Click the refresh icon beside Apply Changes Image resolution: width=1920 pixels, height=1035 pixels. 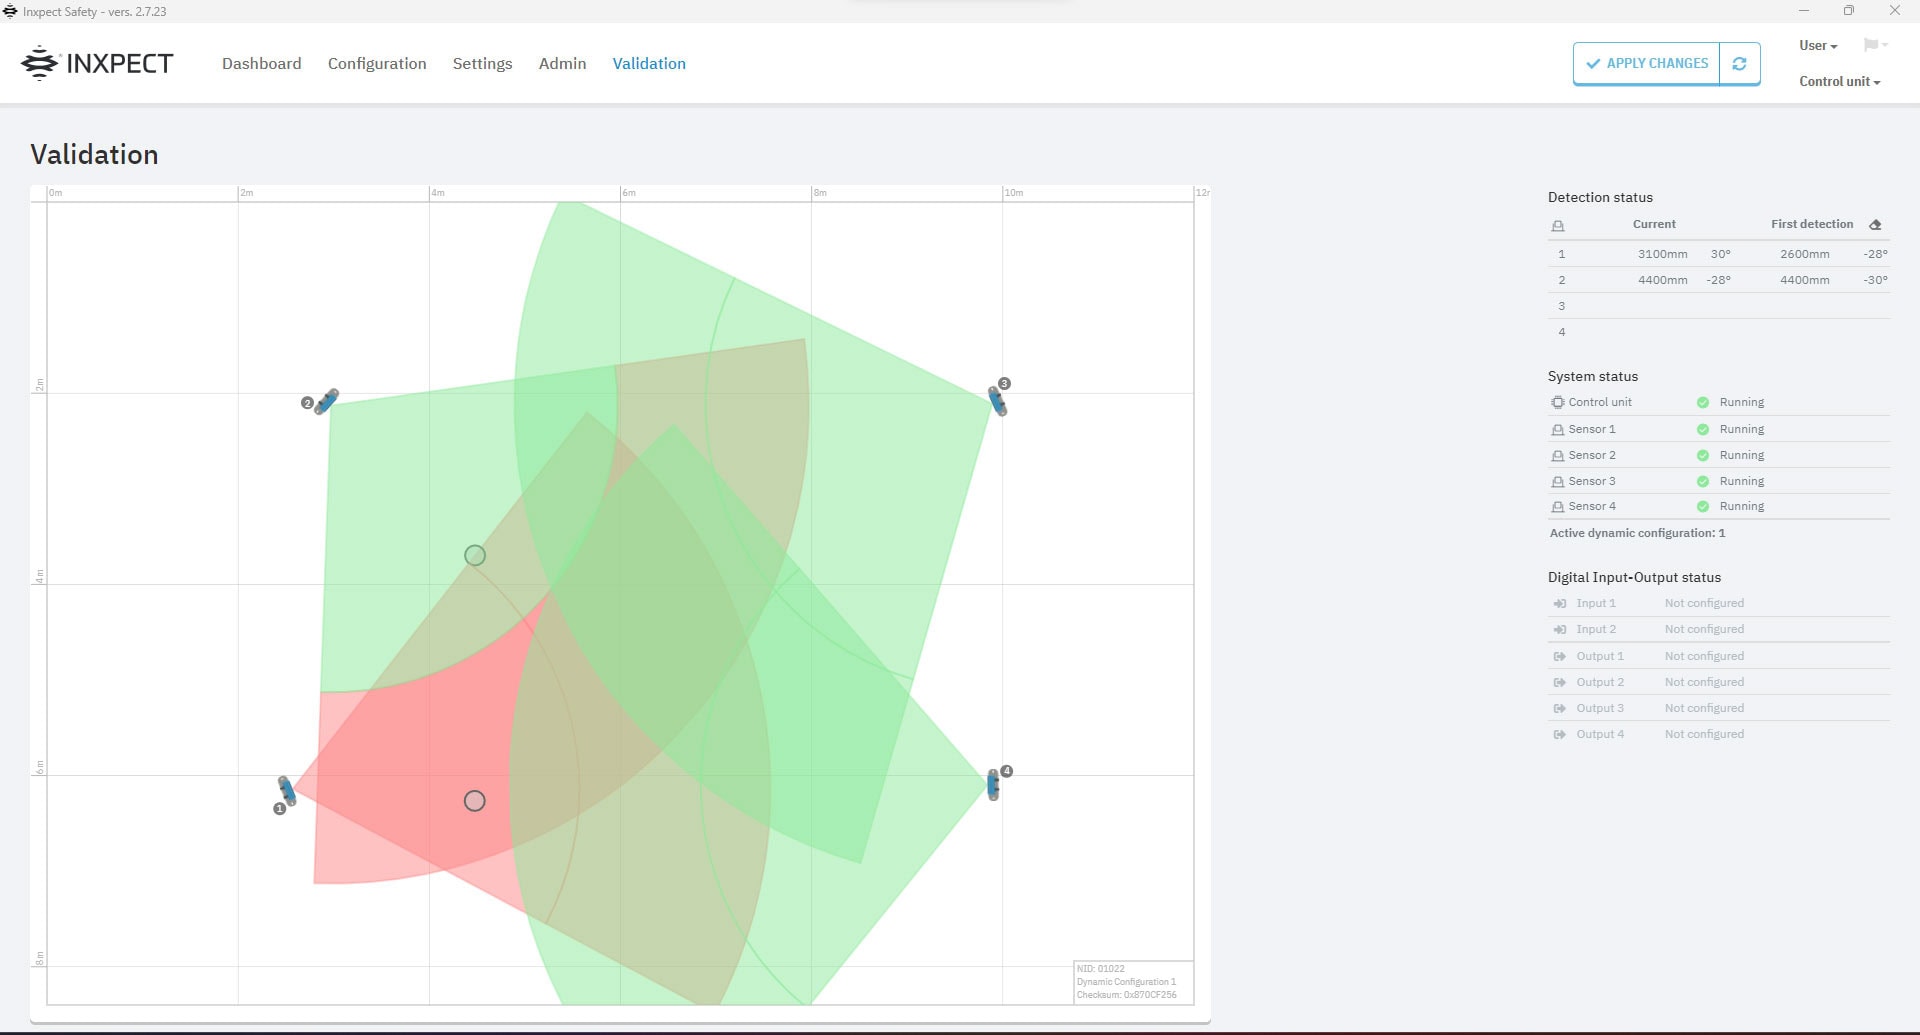[x=1739, y=64]
